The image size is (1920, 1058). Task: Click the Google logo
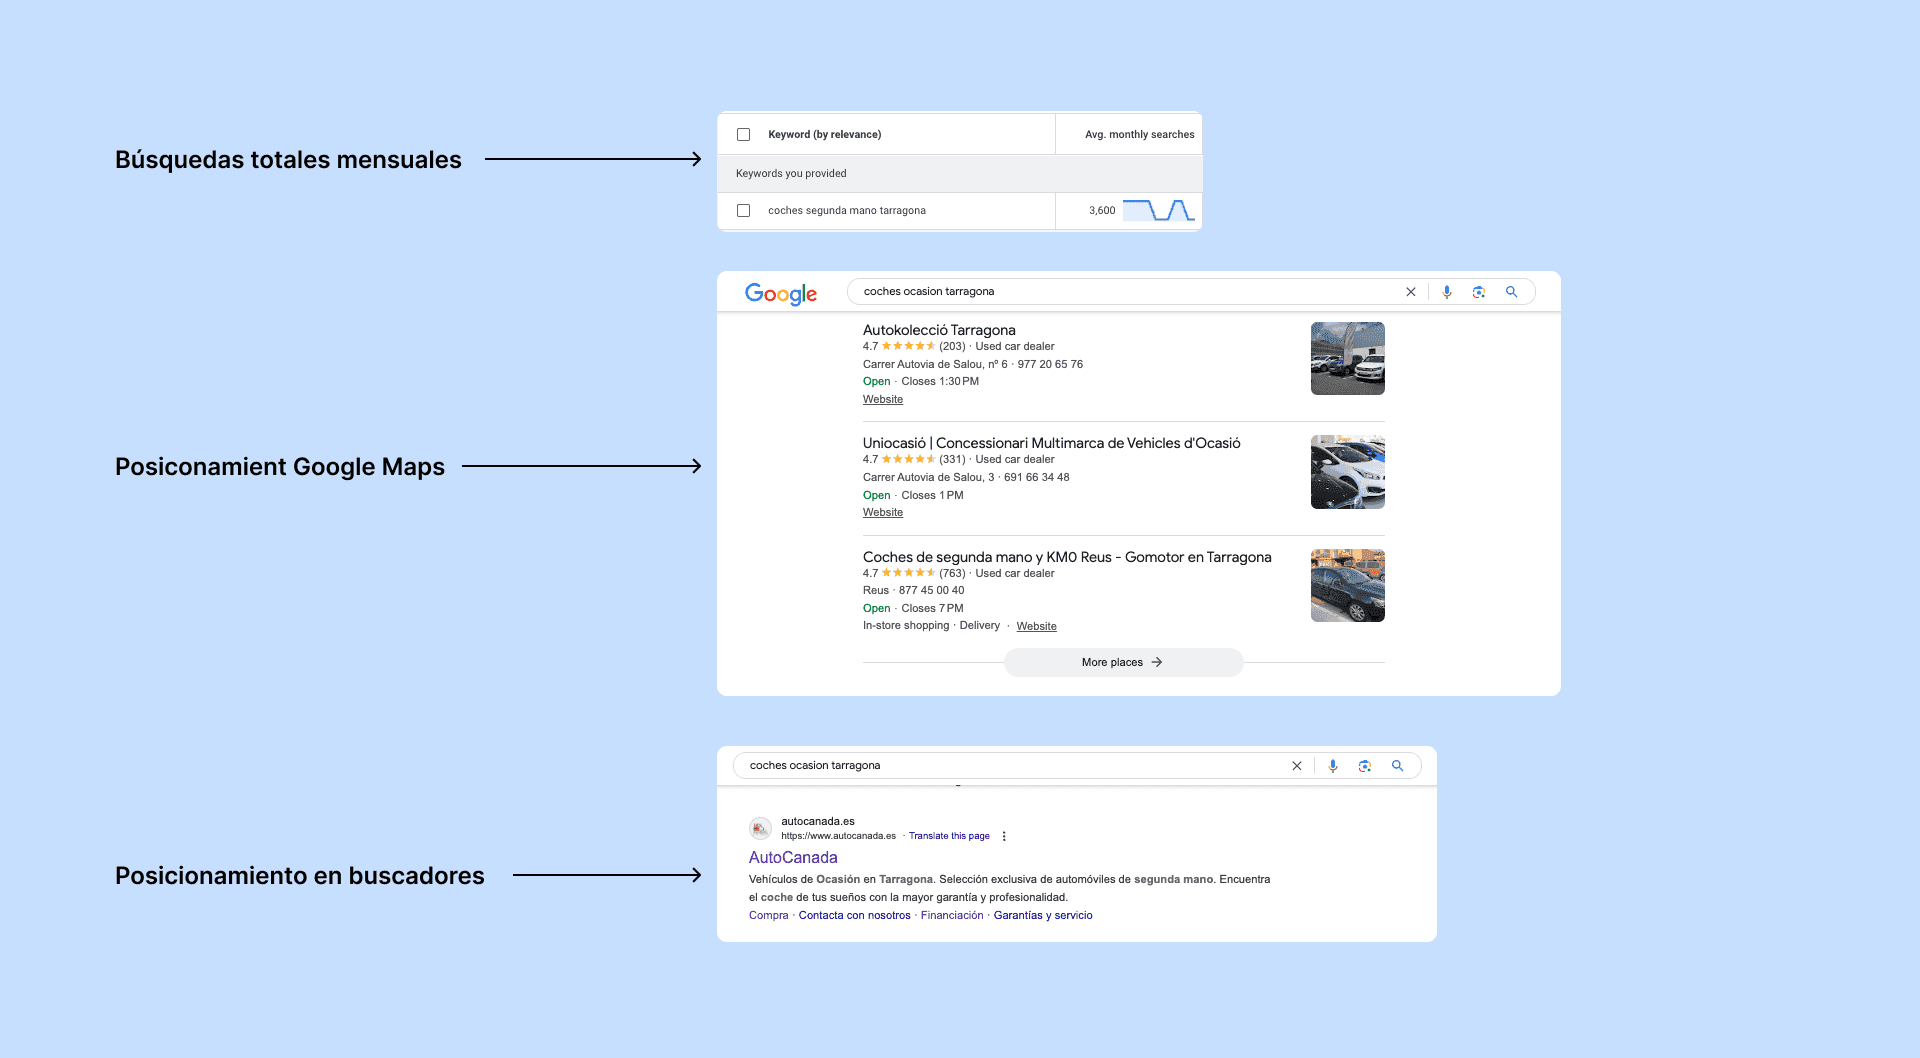pos(781,293)
